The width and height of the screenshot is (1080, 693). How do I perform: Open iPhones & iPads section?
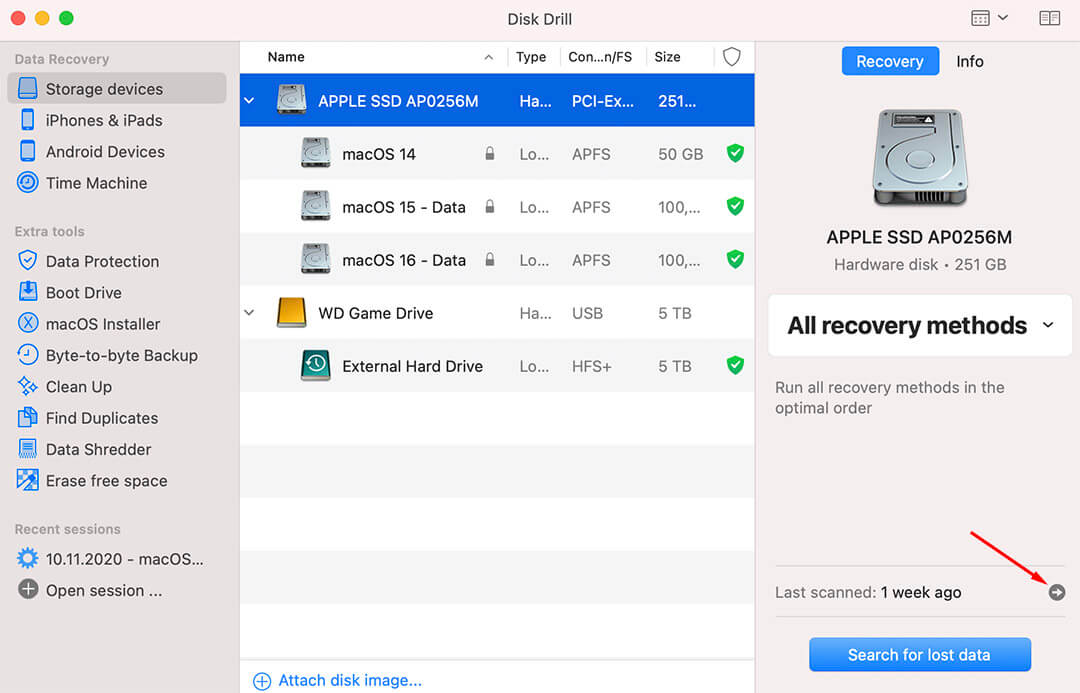tap(103, 121)
